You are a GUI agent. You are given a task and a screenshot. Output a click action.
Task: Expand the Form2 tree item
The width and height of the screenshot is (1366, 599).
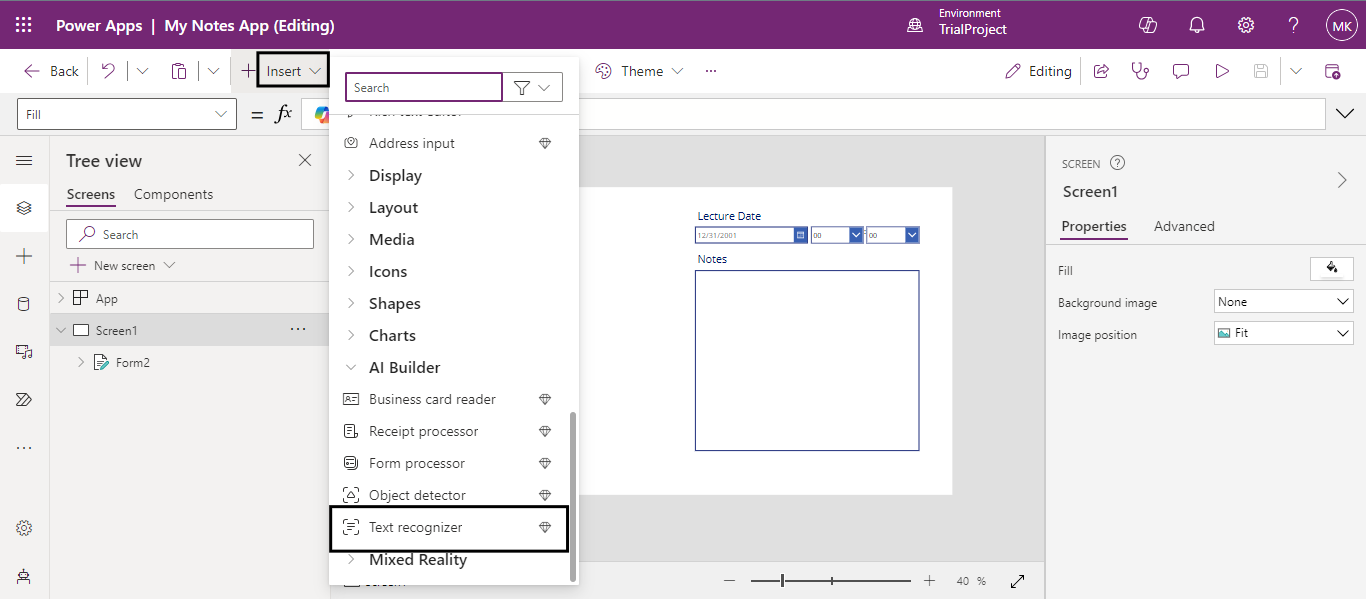[x=81, y=363]
